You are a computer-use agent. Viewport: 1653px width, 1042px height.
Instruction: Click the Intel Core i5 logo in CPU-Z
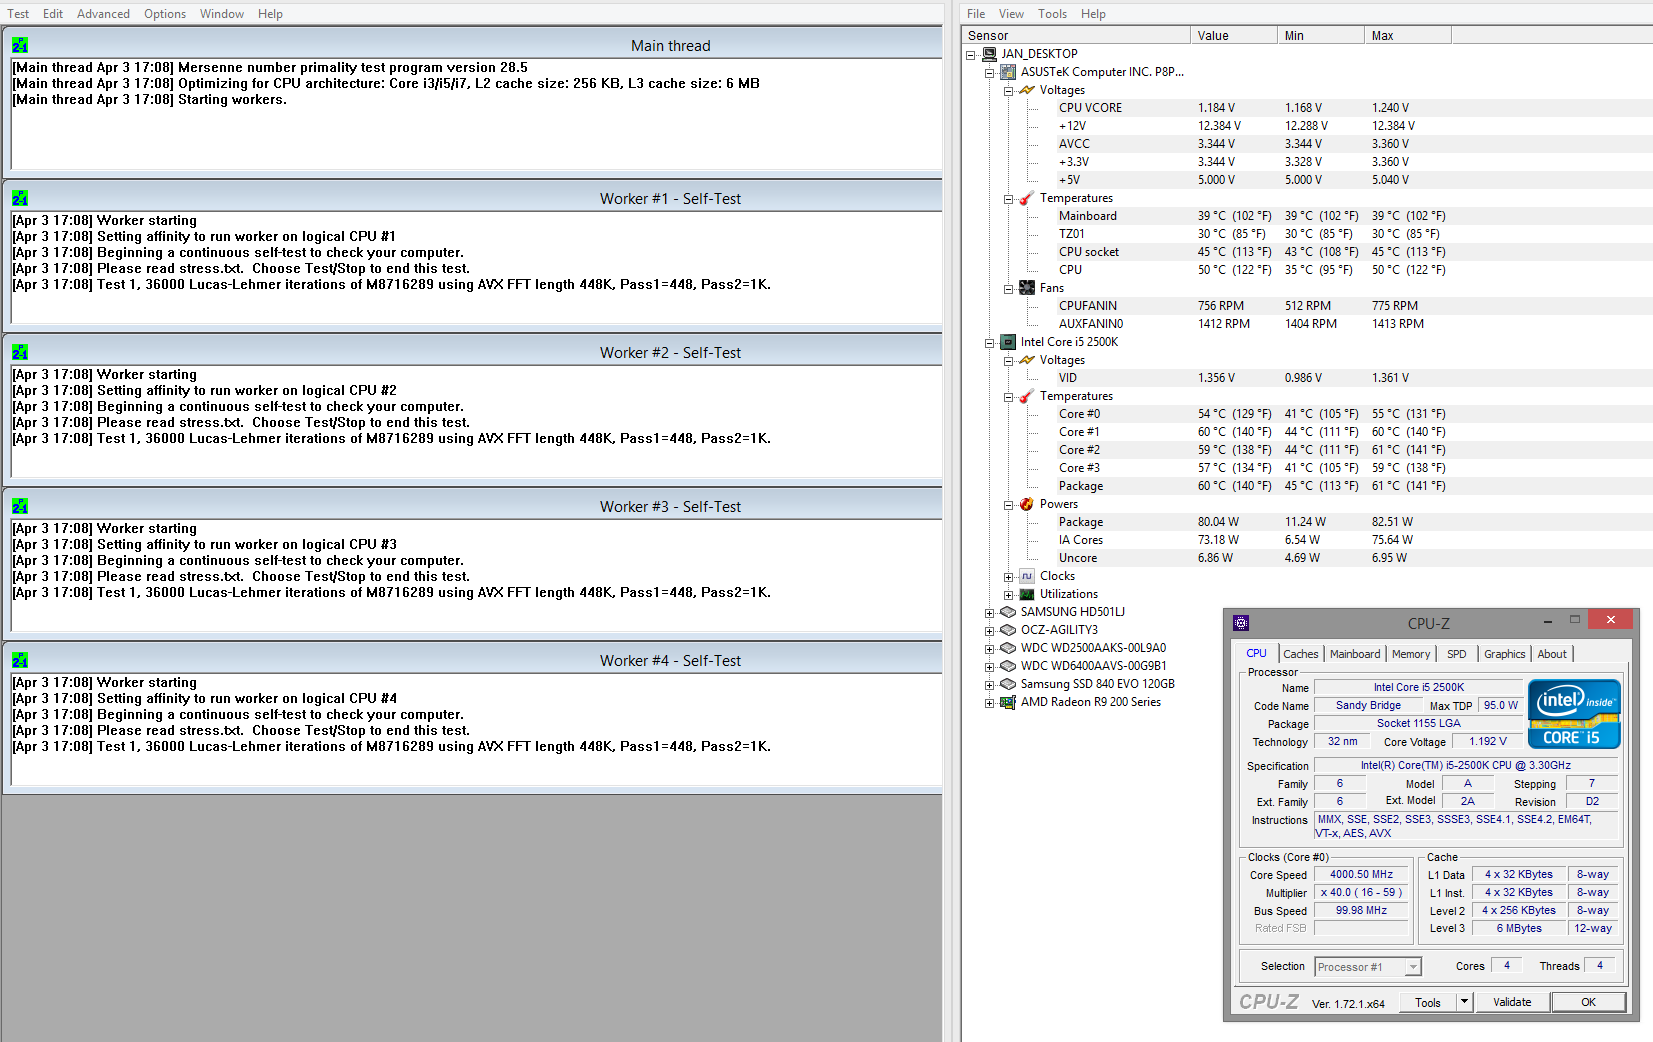(x=1574, y=714)
